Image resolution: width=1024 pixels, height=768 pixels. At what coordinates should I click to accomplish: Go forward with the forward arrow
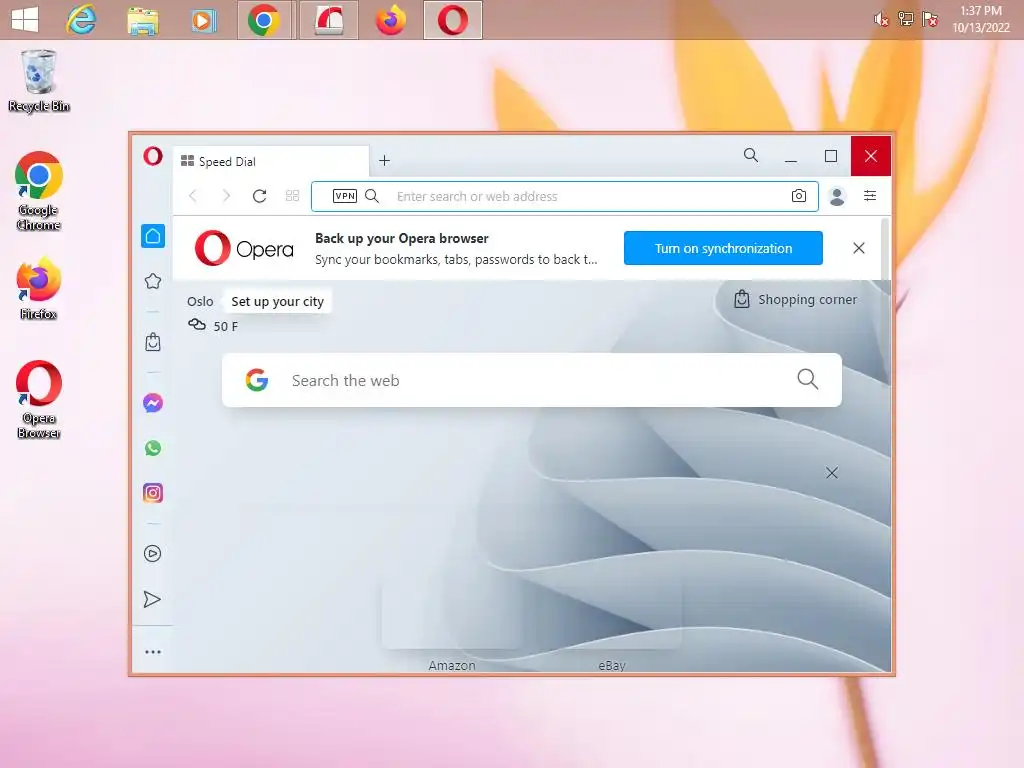click(226, 196)
